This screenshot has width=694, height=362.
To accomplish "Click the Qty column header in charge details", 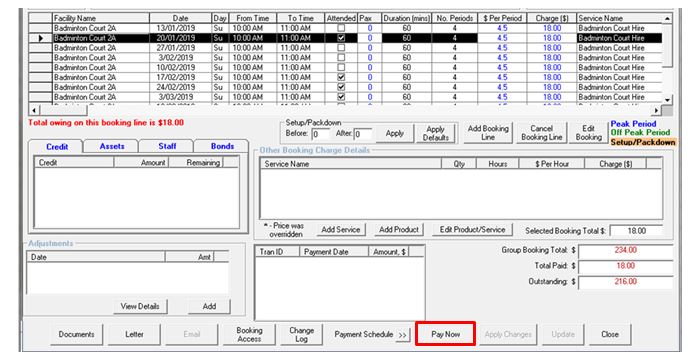I will tap(459, 164).
